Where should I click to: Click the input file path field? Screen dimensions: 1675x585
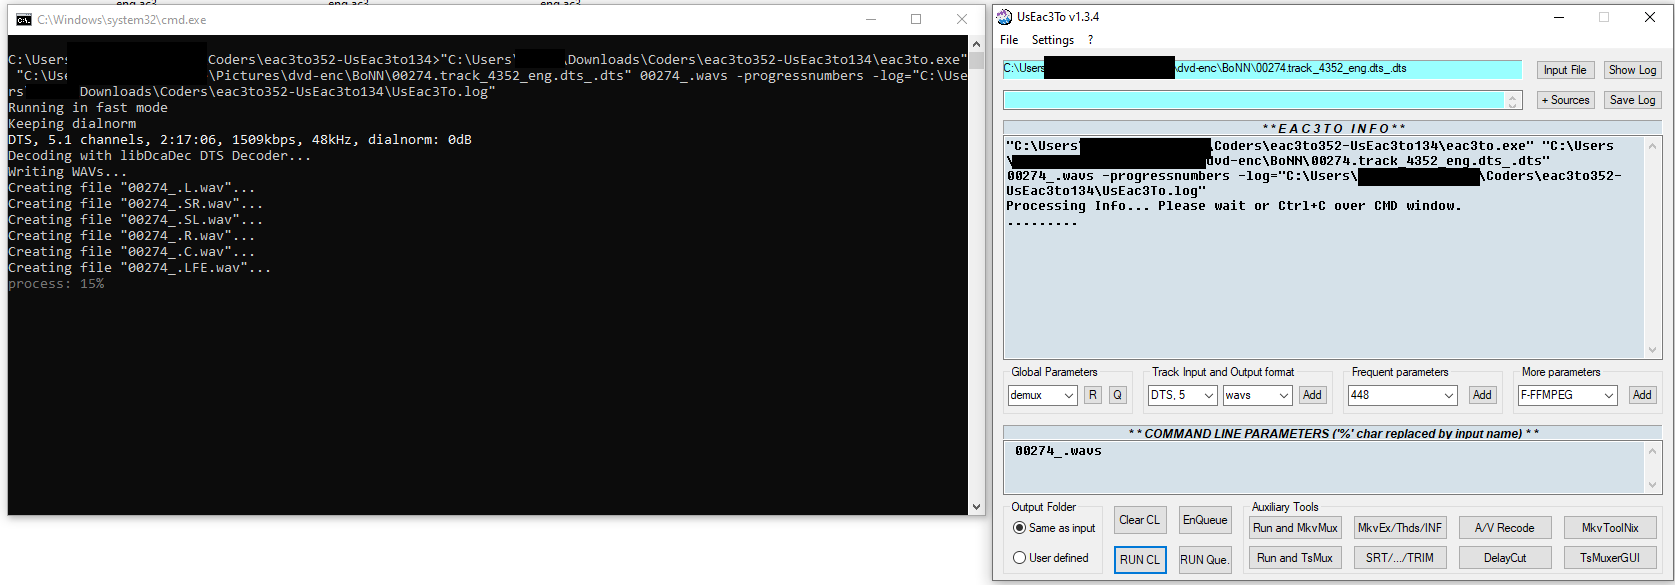pyautogui.click(x=1262, y=69)
